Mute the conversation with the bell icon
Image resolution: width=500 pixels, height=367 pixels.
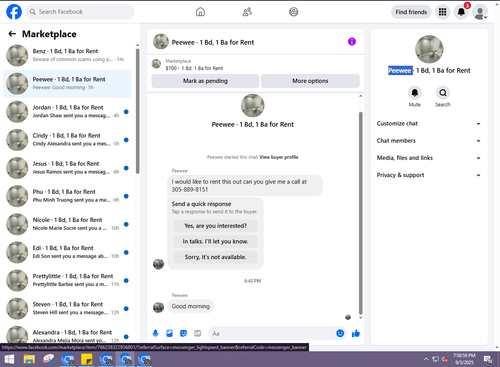pos(415,93)
